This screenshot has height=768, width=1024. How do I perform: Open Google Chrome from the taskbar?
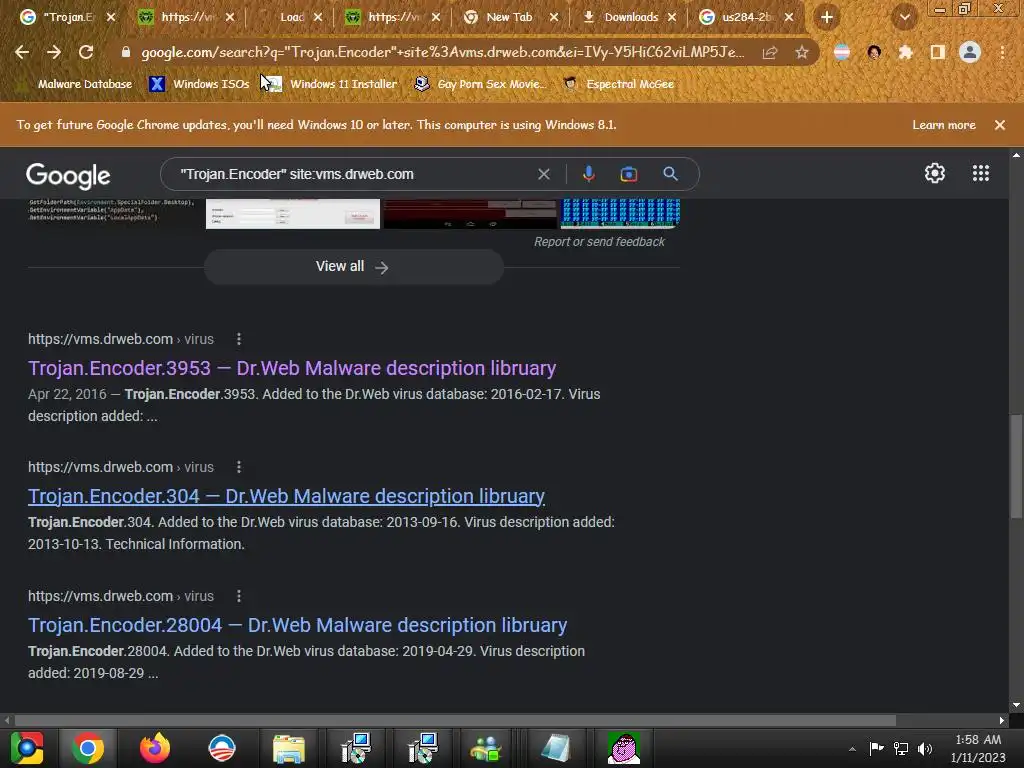click(x=88, y=748)
